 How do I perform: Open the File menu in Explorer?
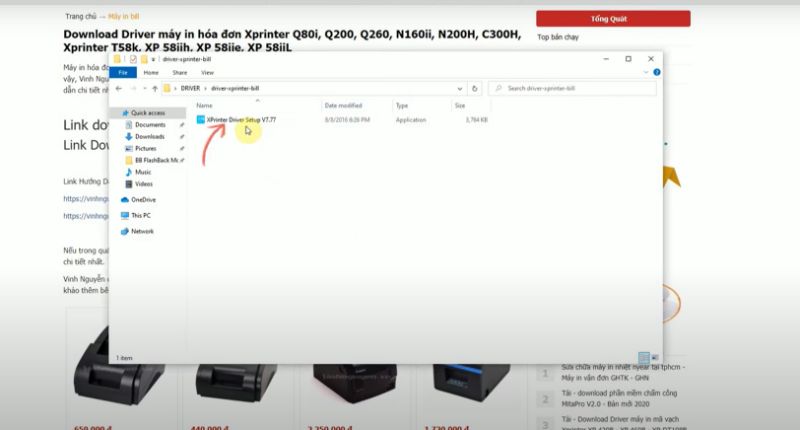(x=122, y=72)
